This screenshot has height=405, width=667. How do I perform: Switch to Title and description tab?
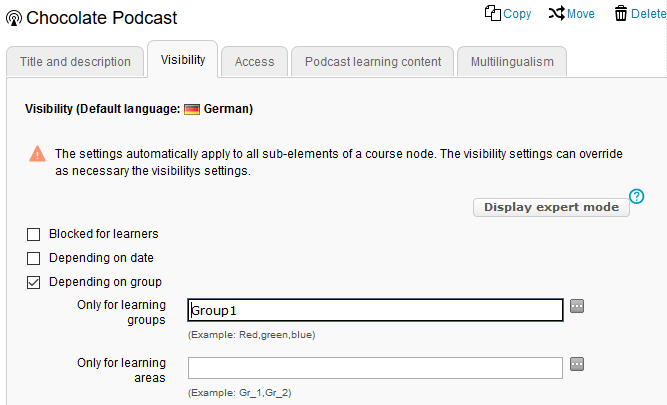tap(75, 62)
